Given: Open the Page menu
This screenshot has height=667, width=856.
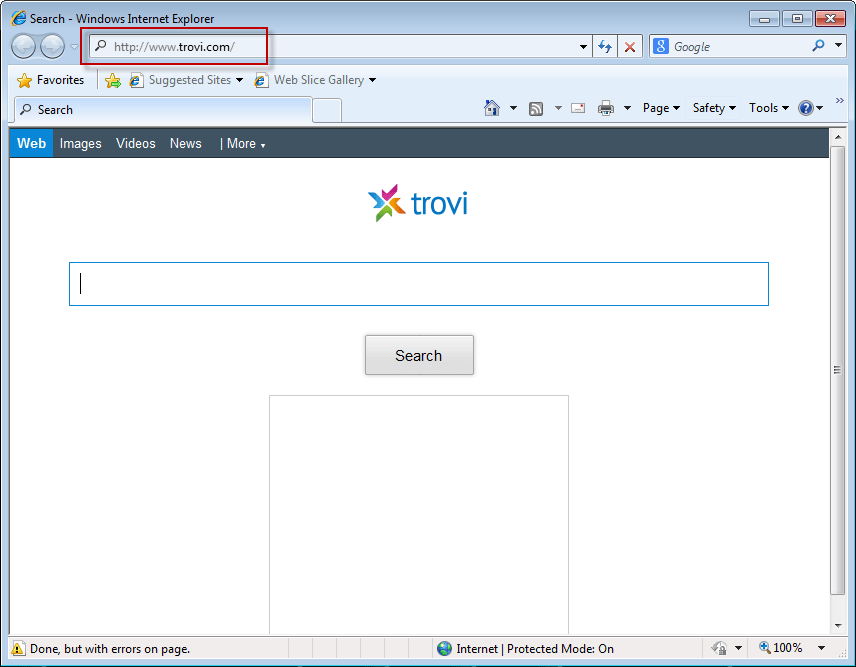Looking at the screenshot, I should click(x=661, y=108).
